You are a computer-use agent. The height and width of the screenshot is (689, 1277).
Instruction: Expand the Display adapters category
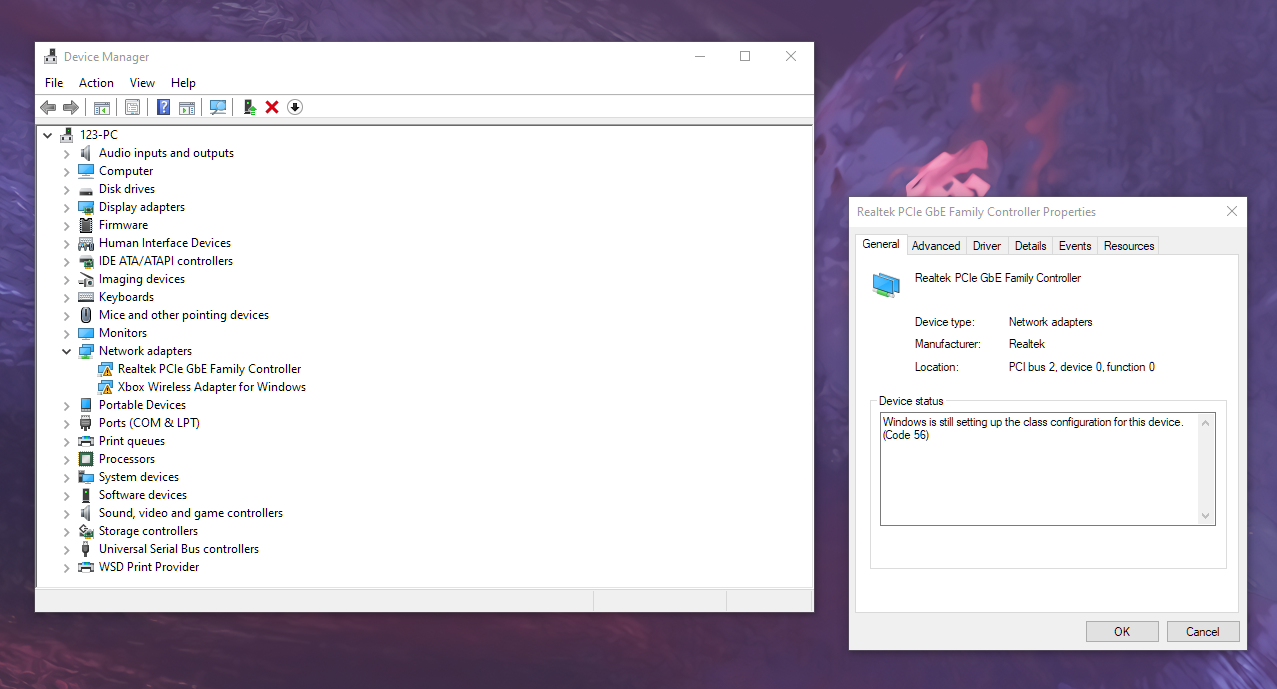(67, 208)
